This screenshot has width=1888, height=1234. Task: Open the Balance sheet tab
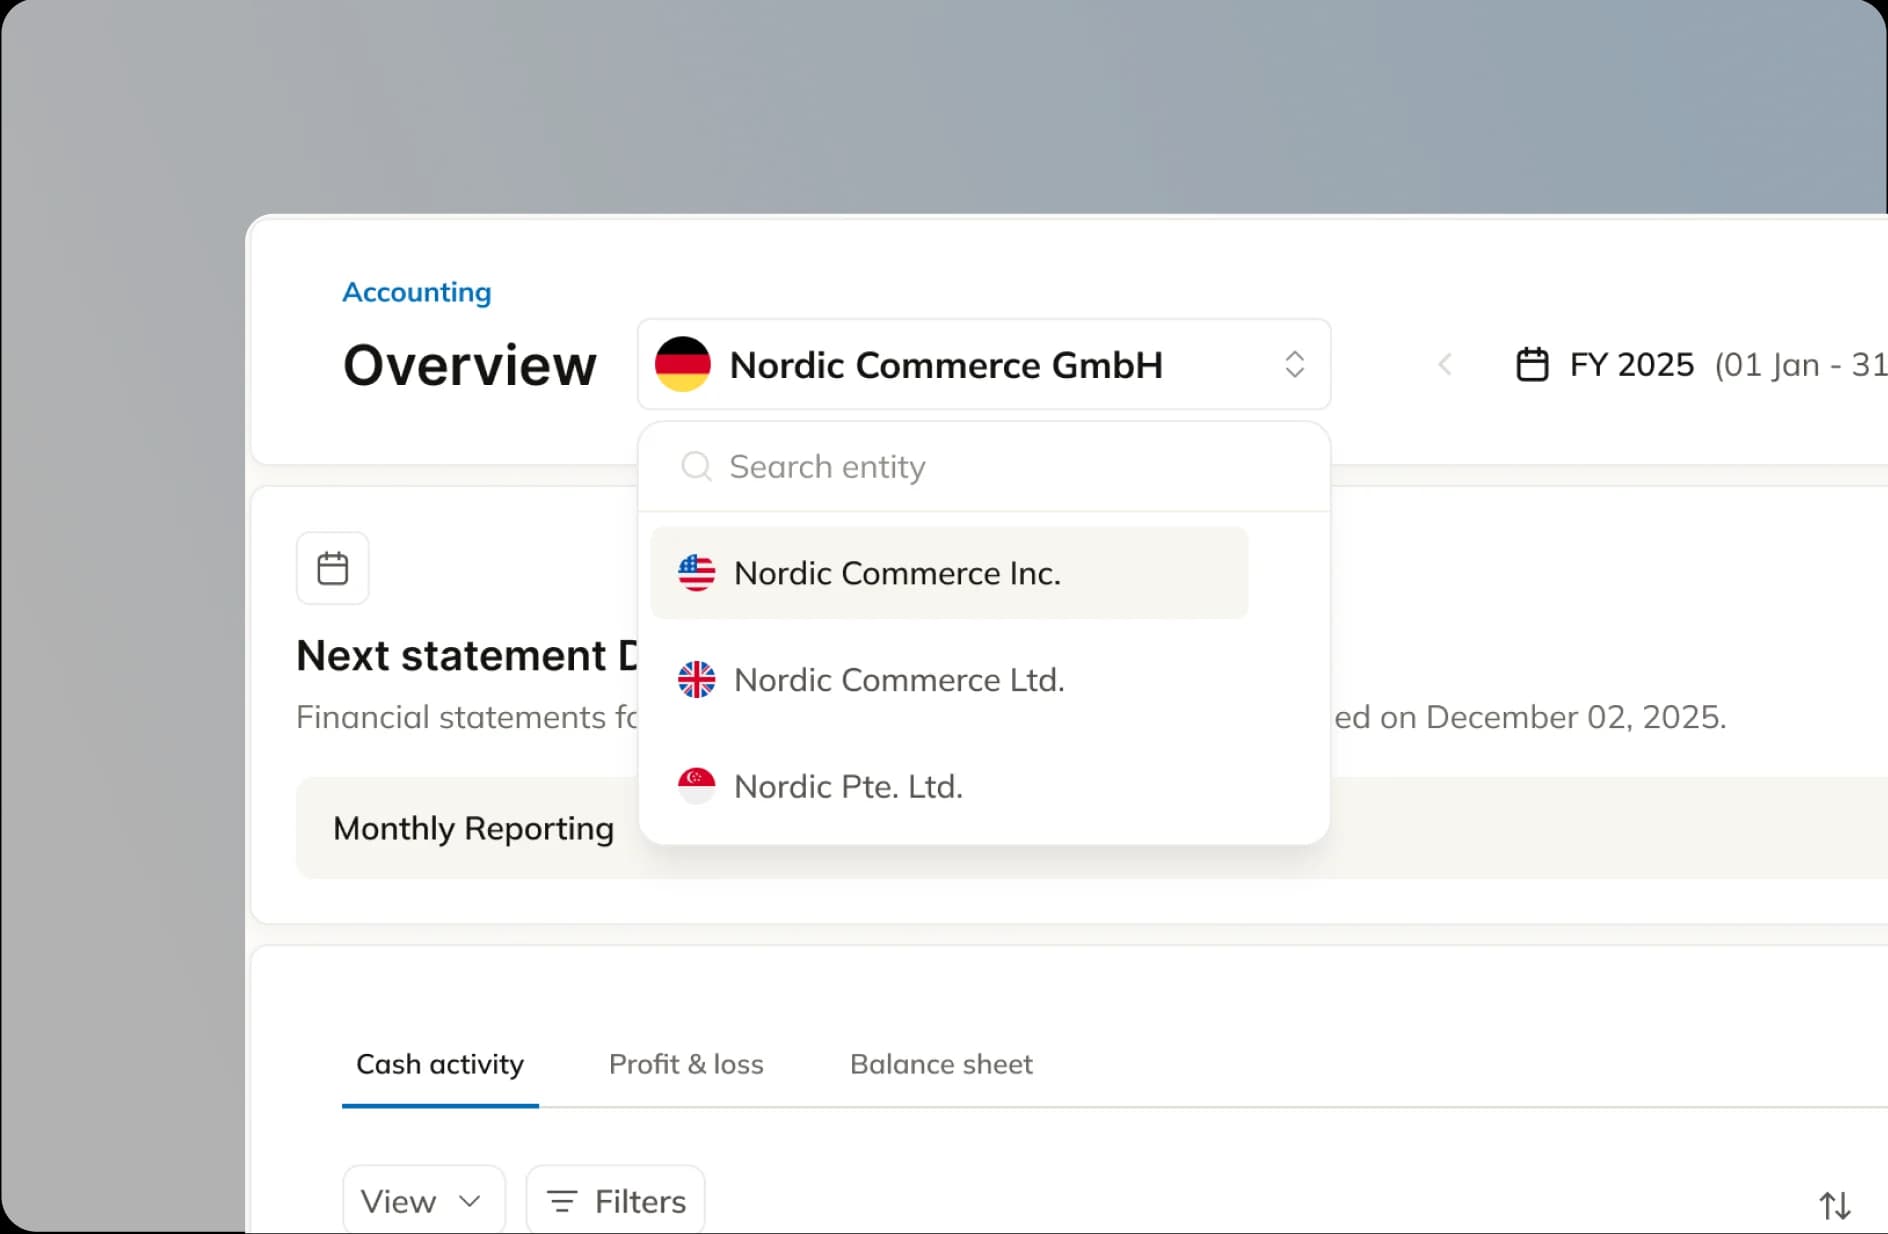[940, 1064]
